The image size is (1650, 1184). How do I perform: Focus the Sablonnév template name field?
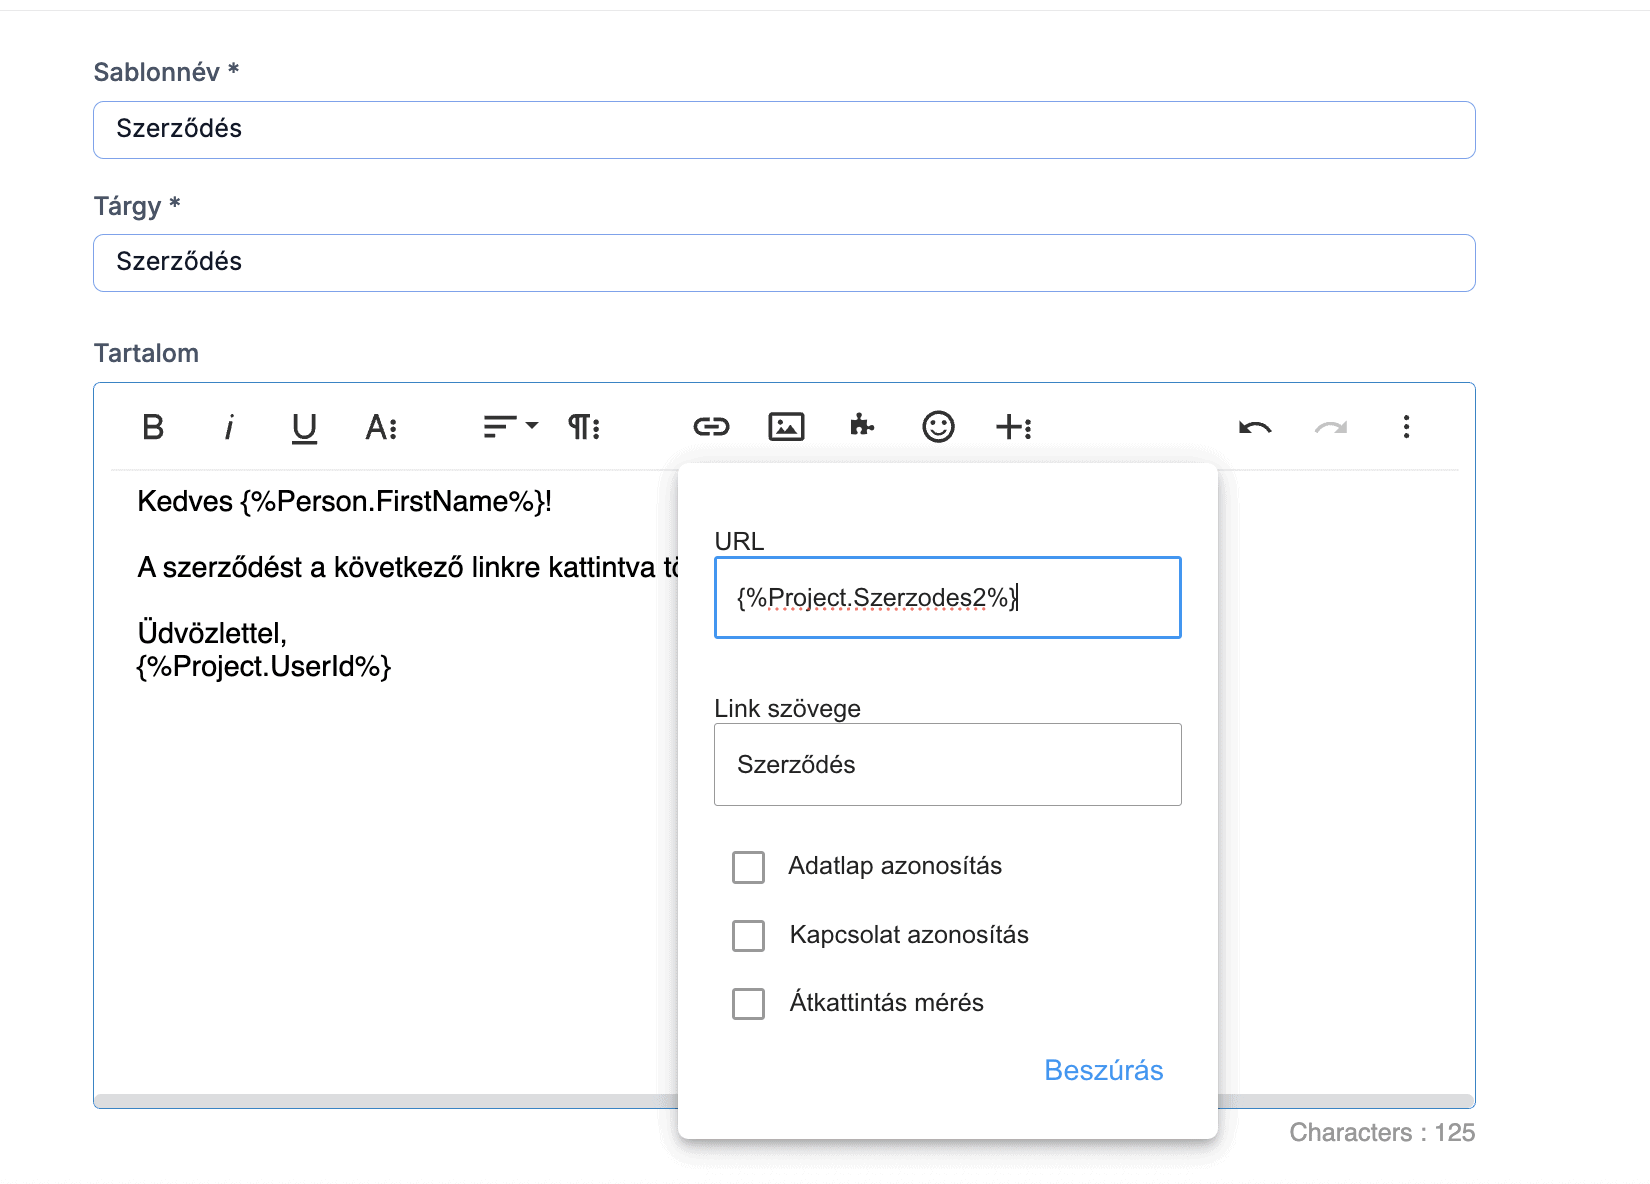coord(784,130)
